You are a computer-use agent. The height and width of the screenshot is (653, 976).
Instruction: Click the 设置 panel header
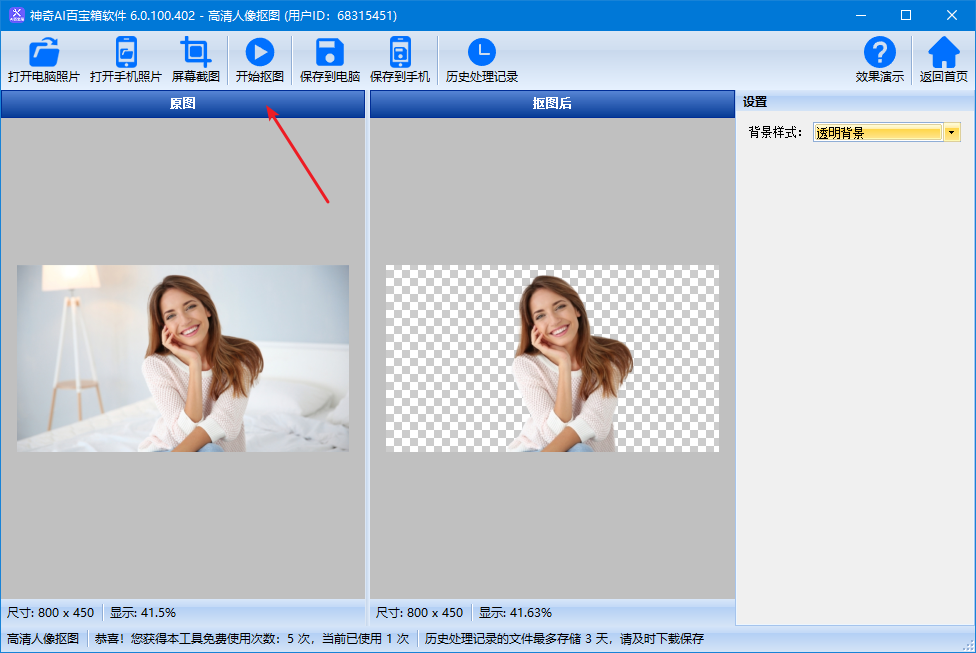coord(856,102)
